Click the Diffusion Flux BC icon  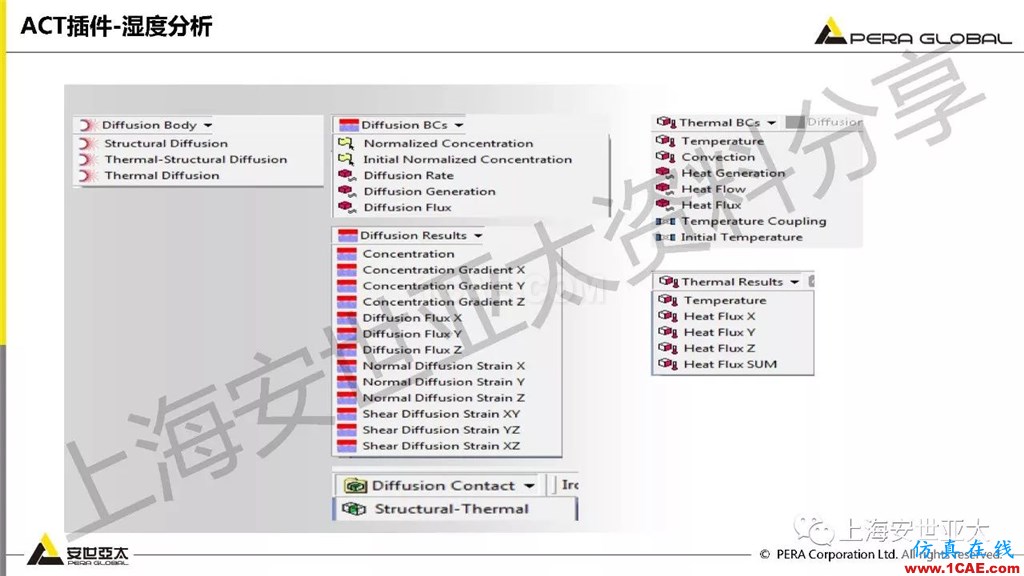(x=346, y=207)
